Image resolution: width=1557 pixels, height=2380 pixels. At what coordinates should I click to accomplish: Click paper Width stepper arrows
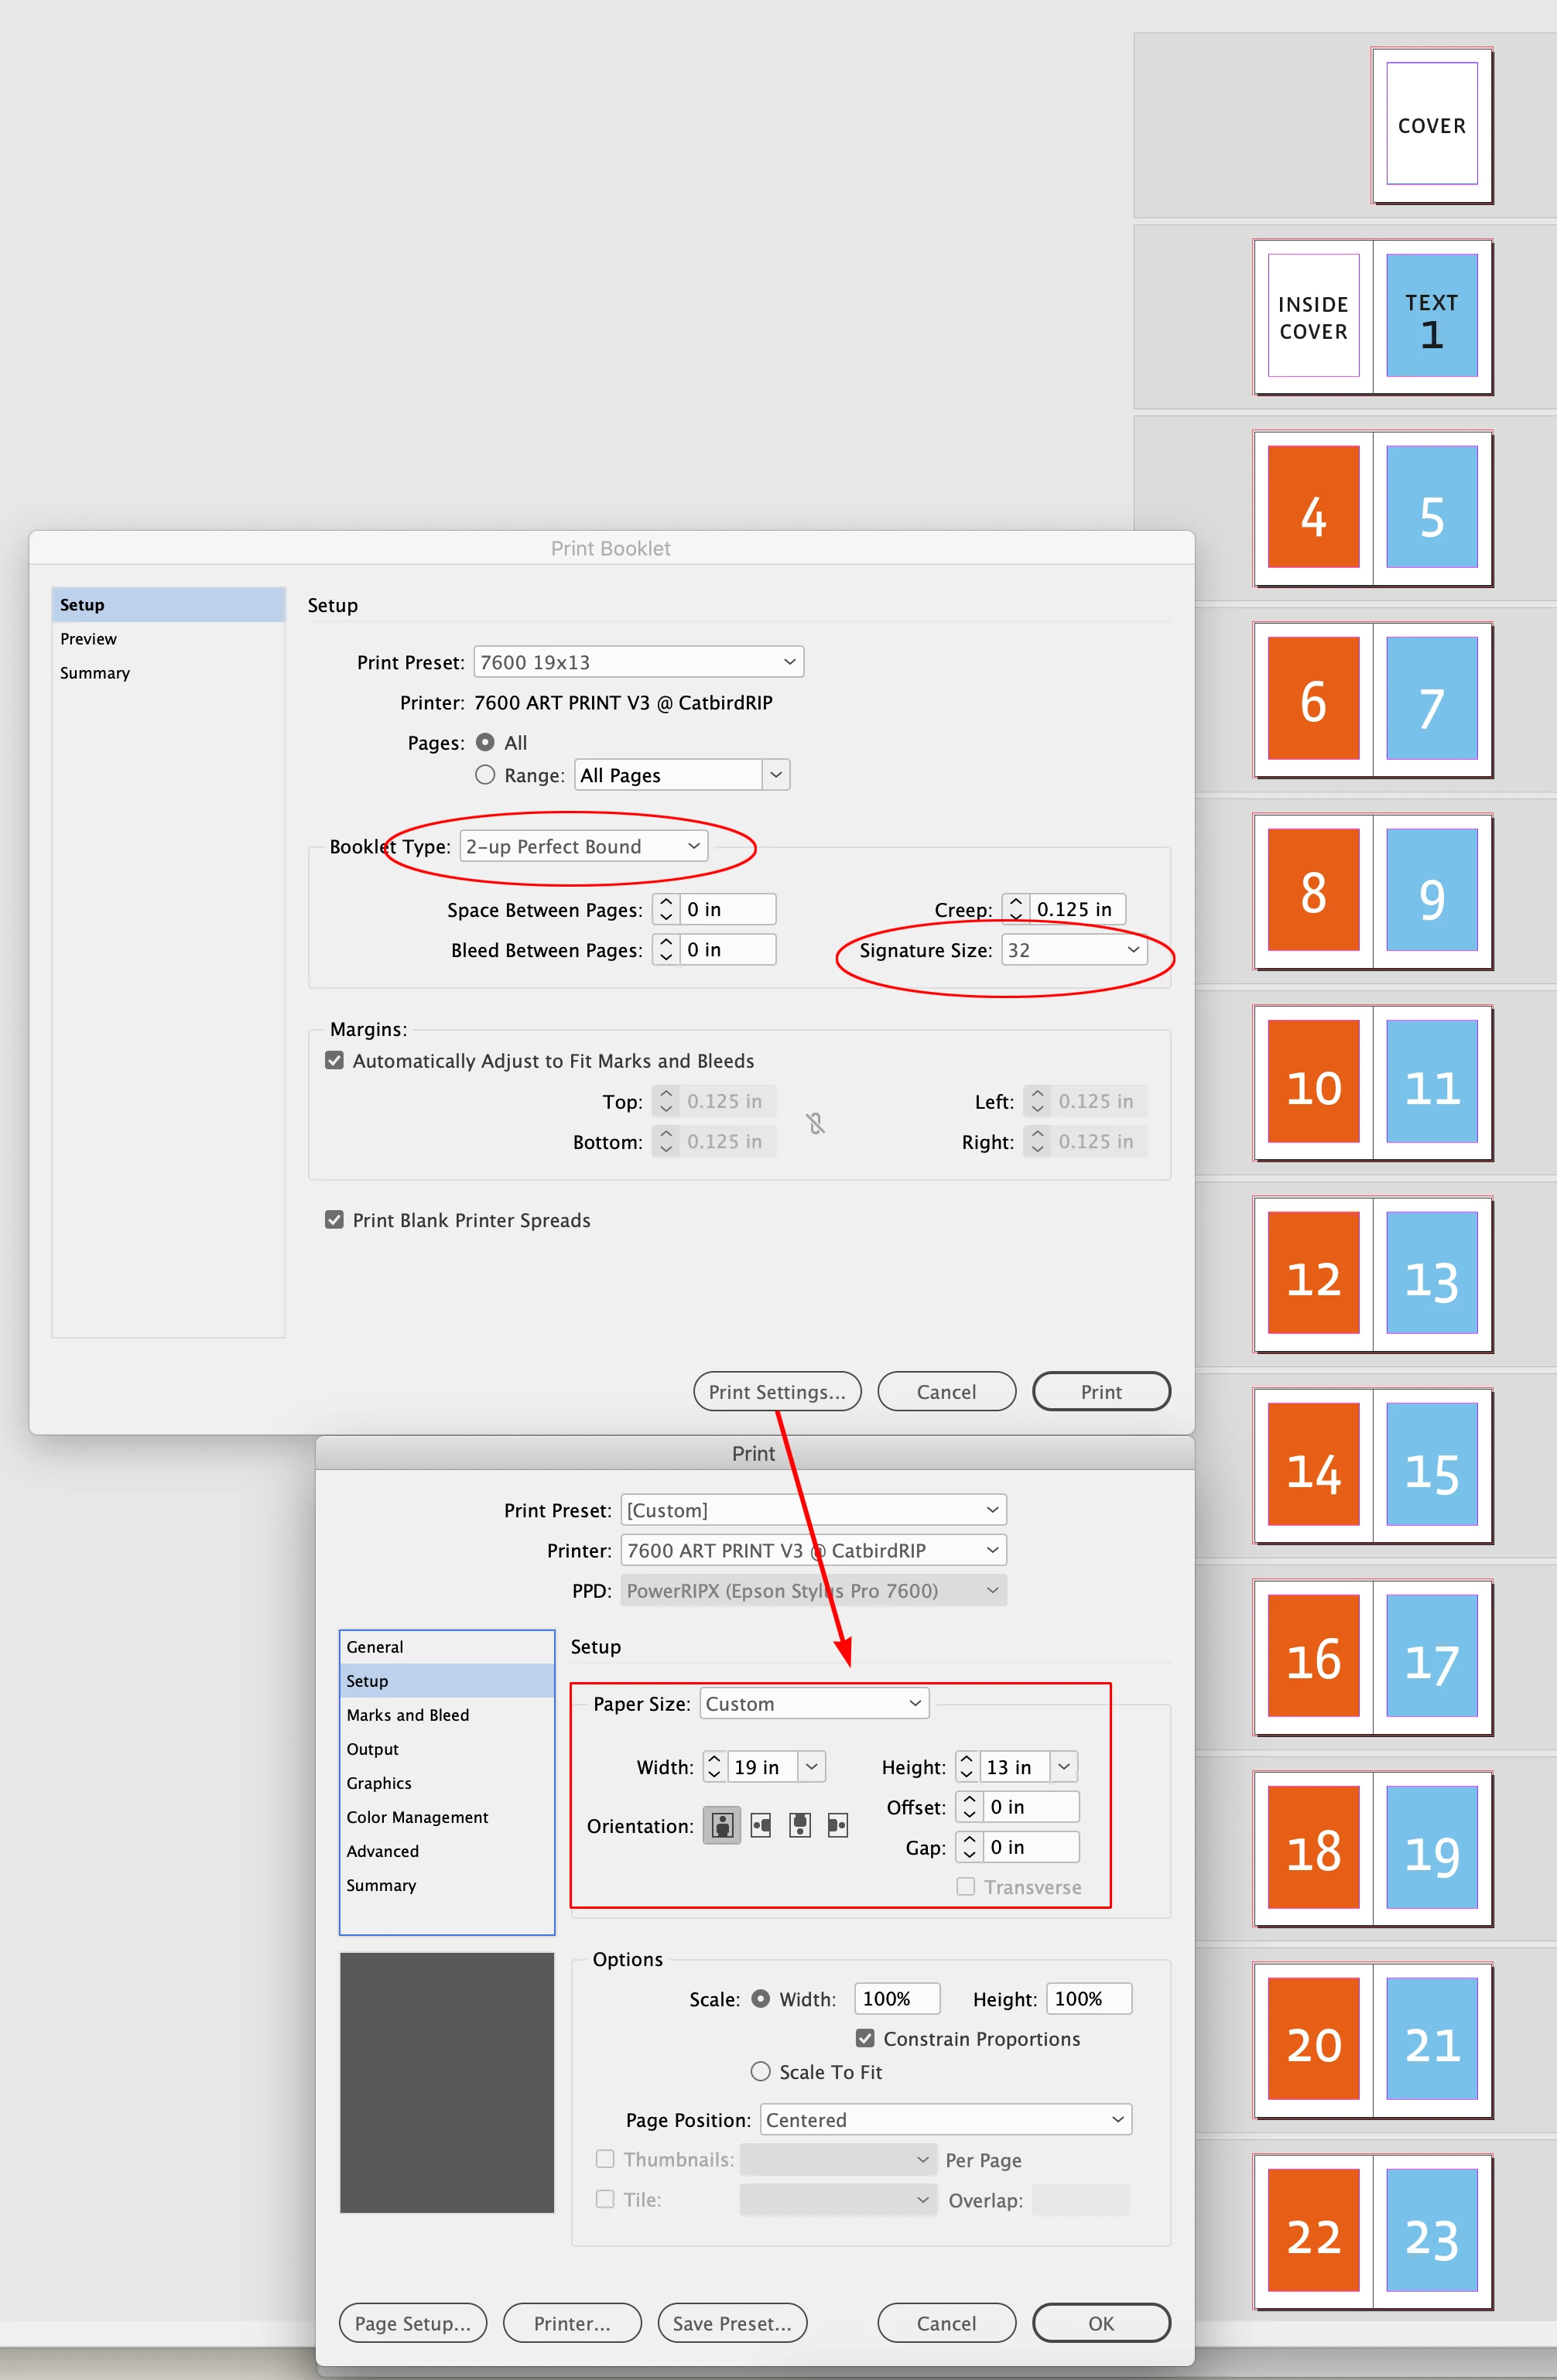point(714,1767)
